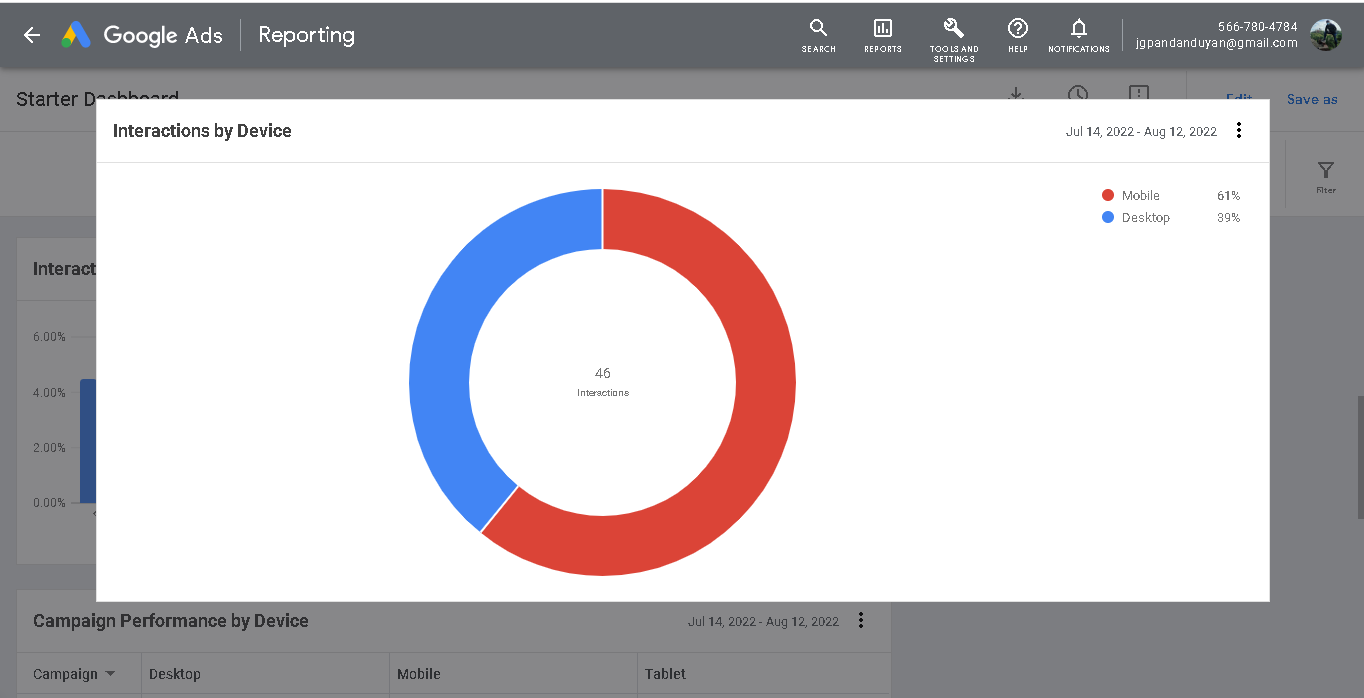Screen dimensions: 1364x698
Task: Click the dashboard feedback icon
Action: click(1138, 93)
